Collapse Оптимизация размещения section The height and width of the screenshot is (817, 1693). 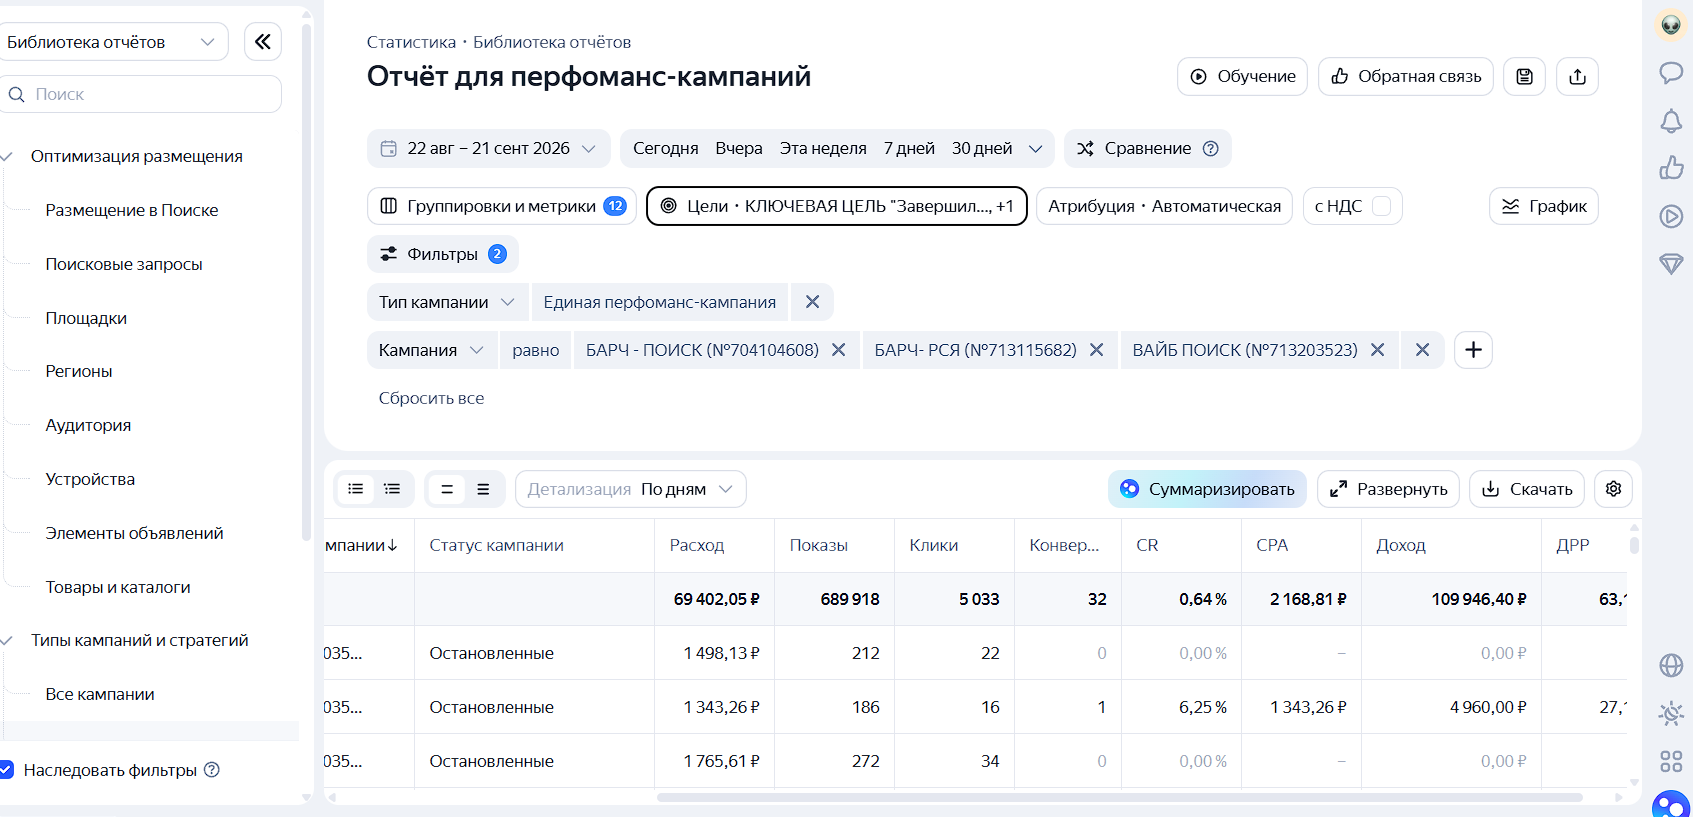(7, 157)
